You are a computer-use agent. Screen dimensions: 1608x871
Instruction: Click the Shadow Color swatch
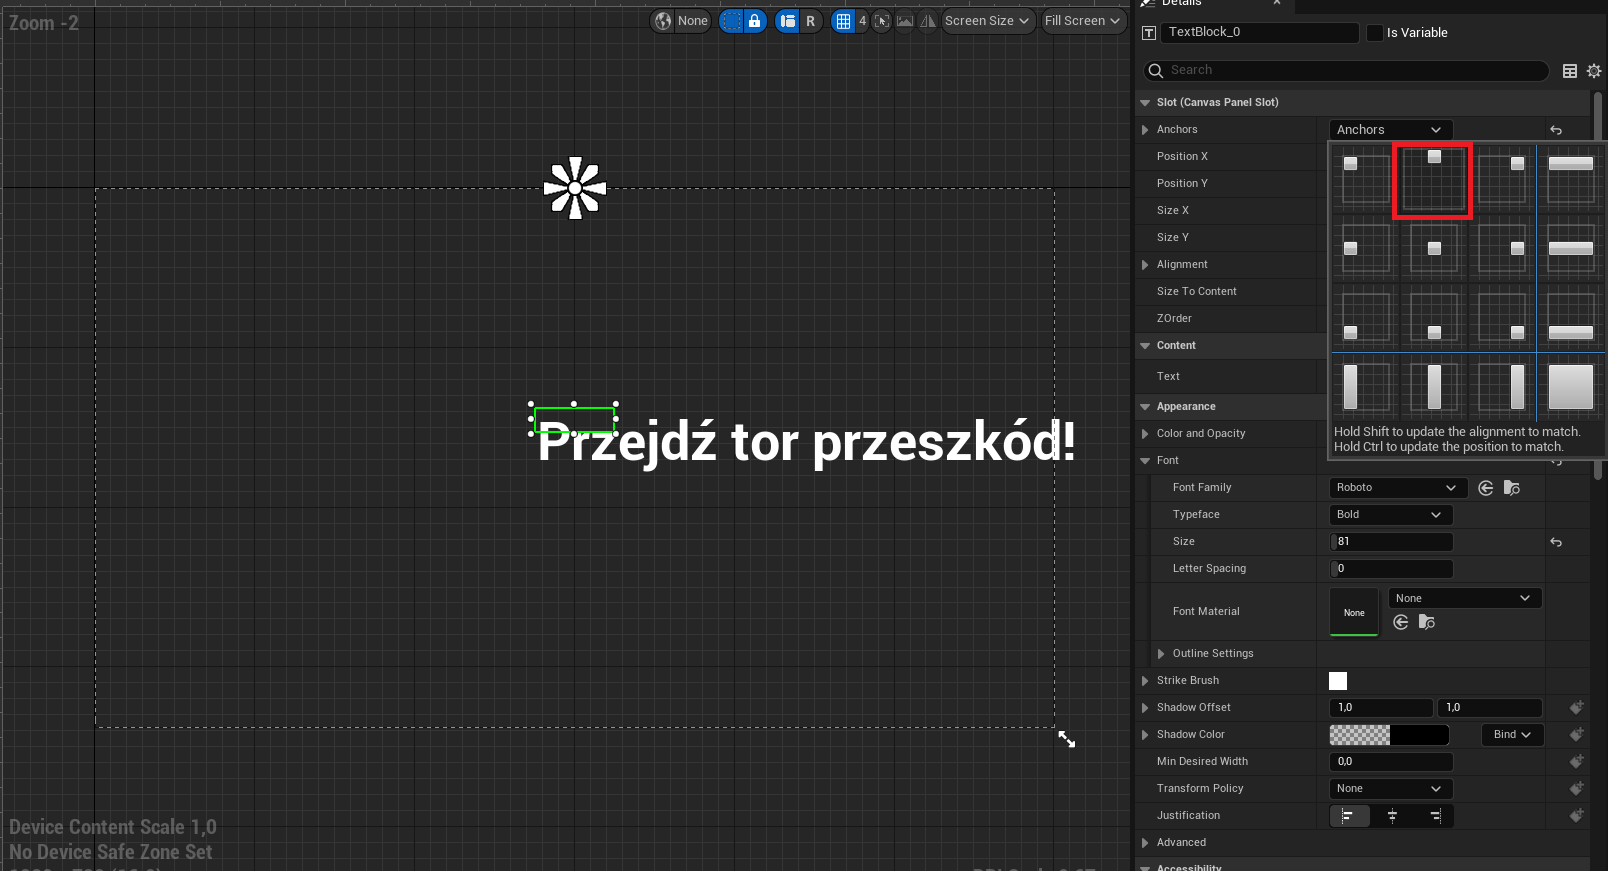pos(1388,735)
